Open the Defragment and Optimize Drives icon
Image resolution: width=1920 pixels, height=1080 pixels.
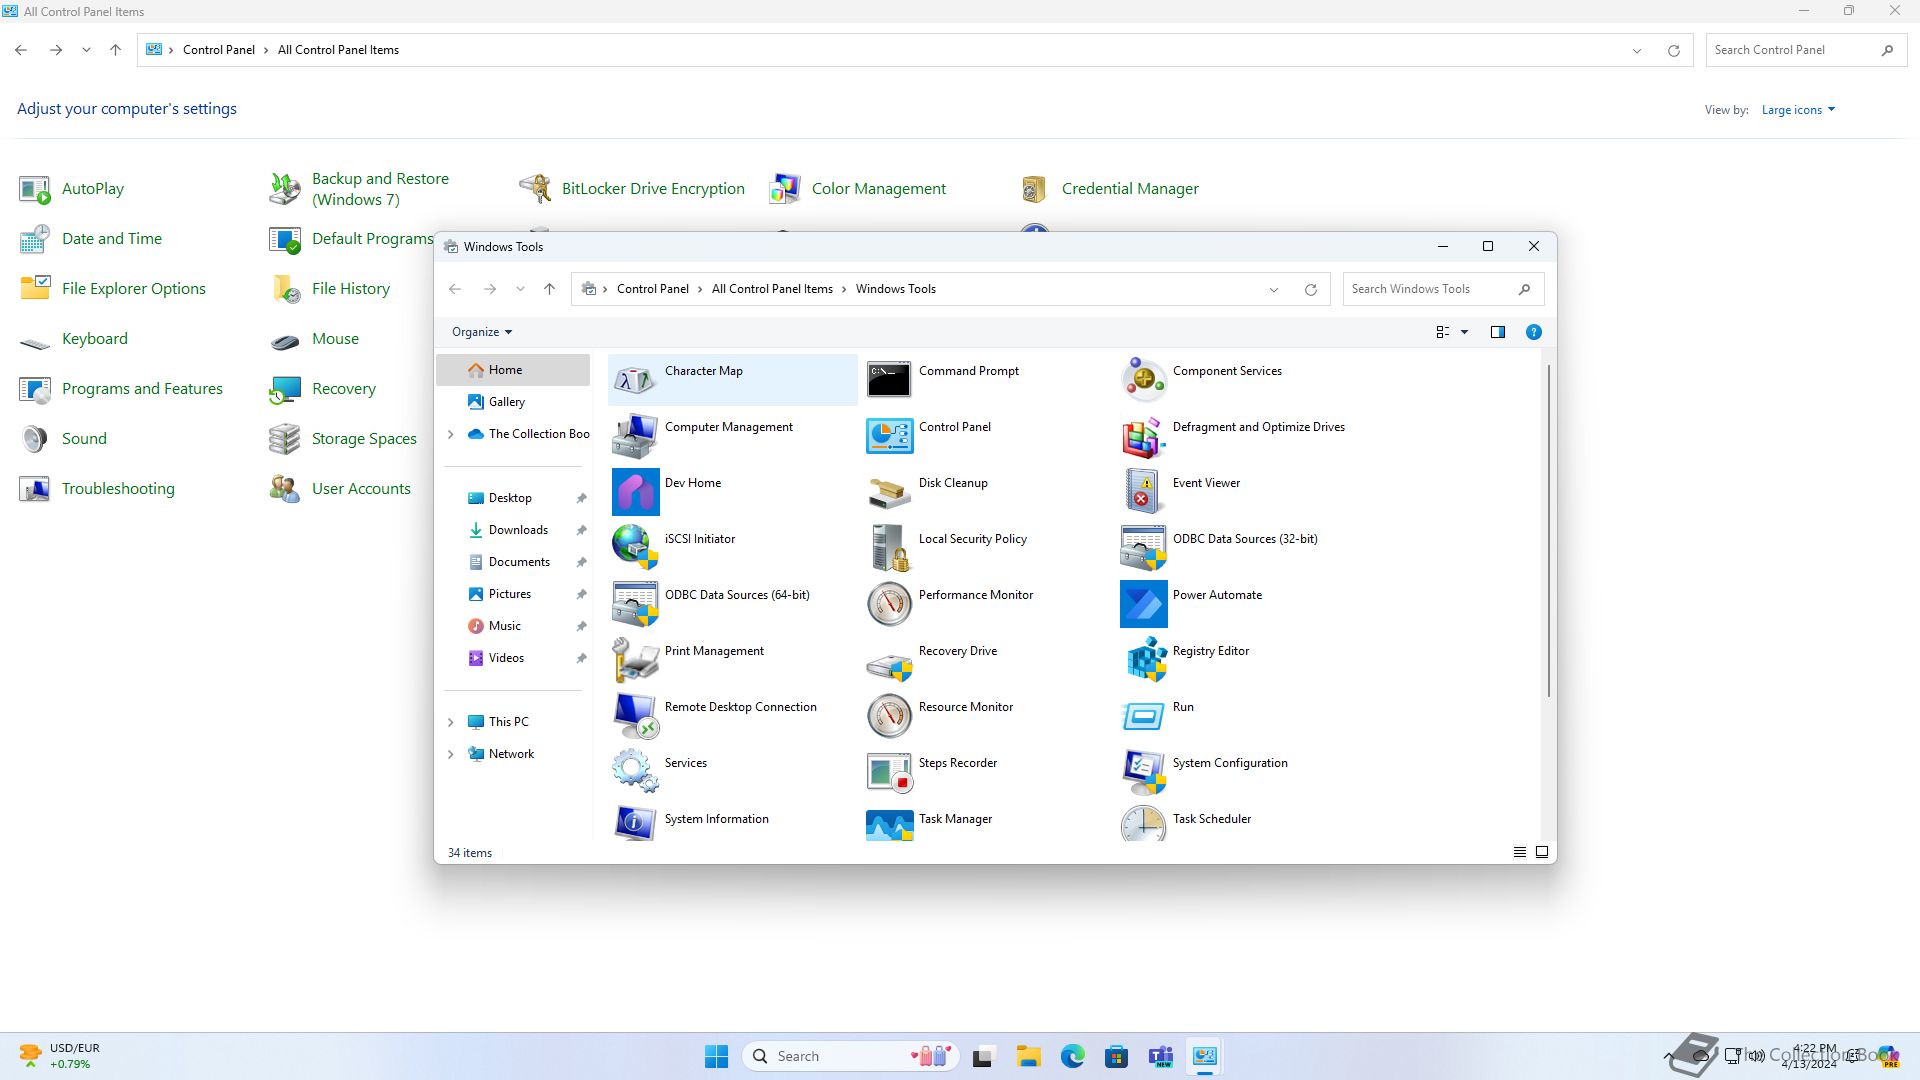tap(1143, 436)
